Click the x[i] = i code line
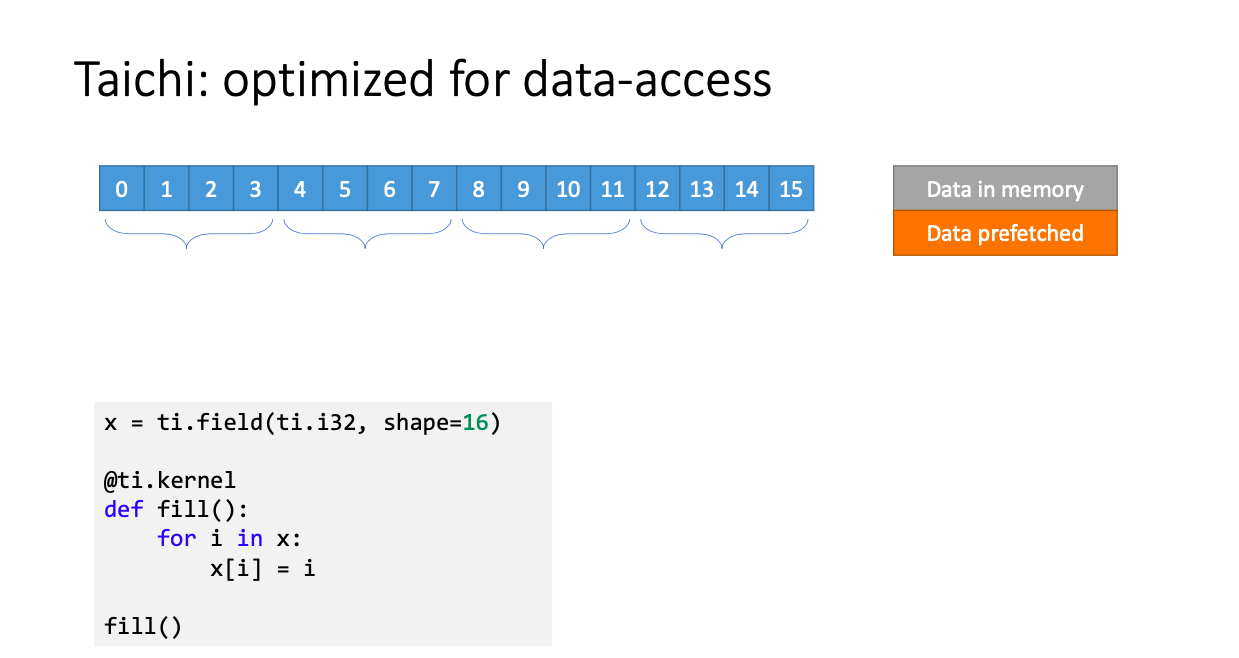 (x=263, y=568)
